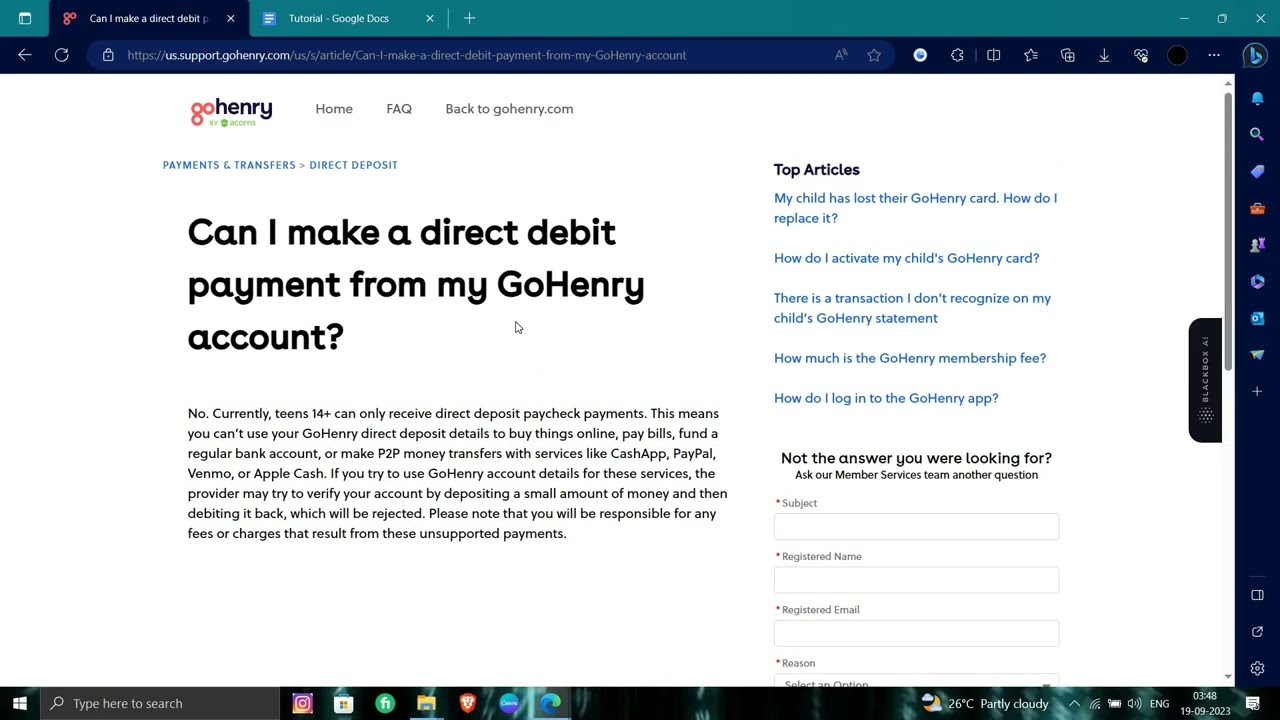The image size is (1280, 720).
Task: Add new sidebar app plus icon
Action: (x=1257, y=391)
